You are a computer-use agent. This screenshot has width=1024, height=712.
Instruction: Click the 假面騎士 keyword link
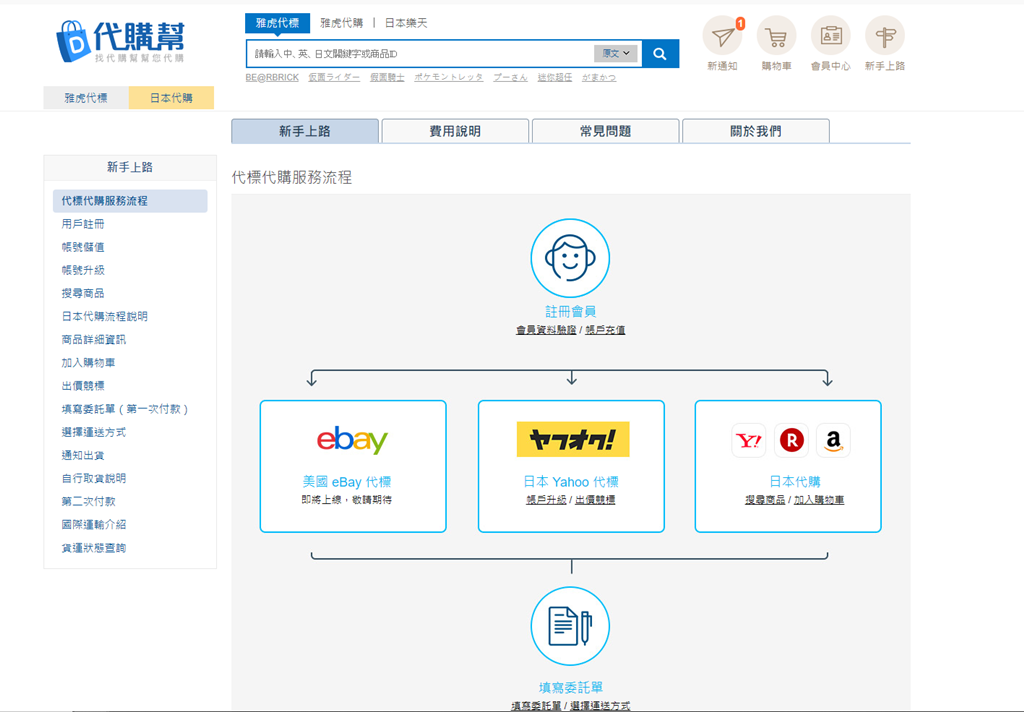coord(387,77)
